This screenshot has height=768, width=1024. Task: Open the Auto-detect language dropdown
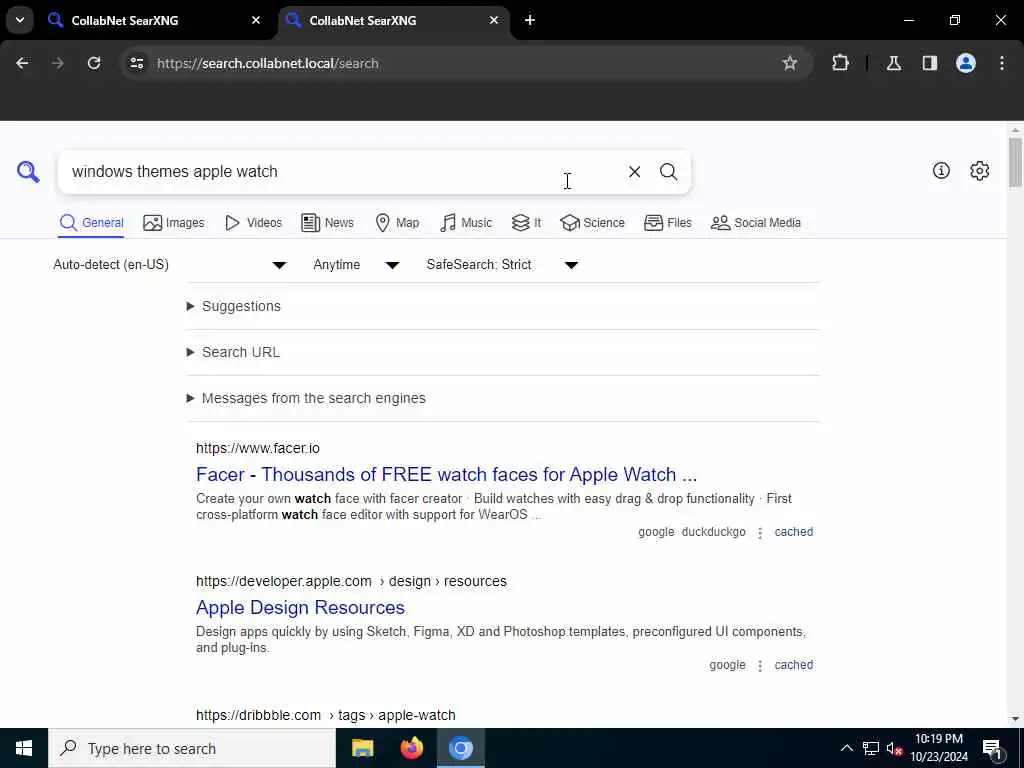click(170, 264)
